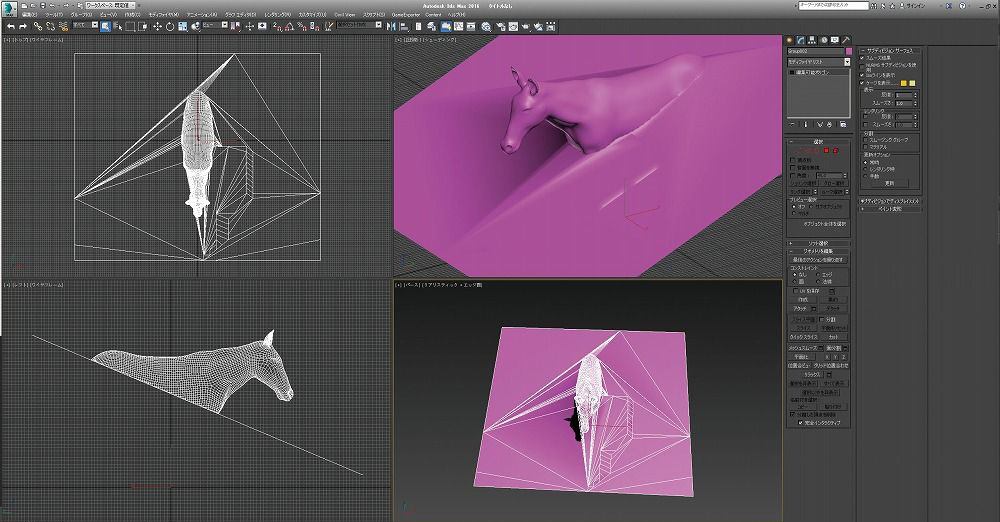
Task: Toggle Window/Crossing selection mode
Action: 142,26
